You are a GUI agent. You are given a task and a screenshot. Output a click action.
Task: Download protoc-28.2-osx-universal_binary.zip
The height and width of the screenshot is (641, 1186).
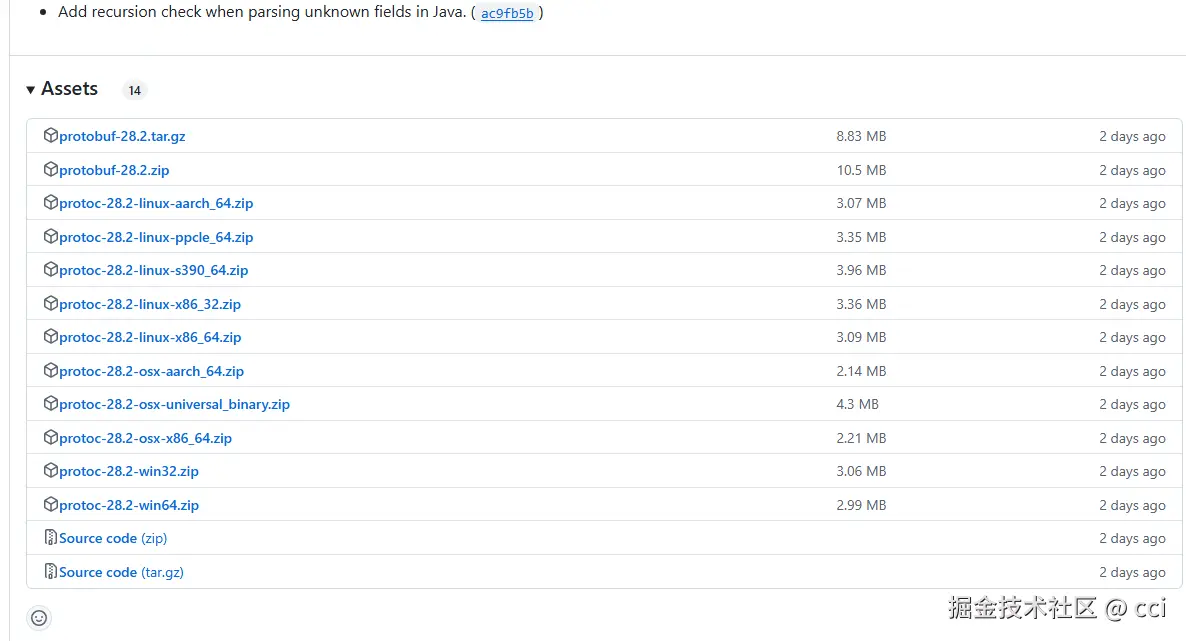click(175, 404)
